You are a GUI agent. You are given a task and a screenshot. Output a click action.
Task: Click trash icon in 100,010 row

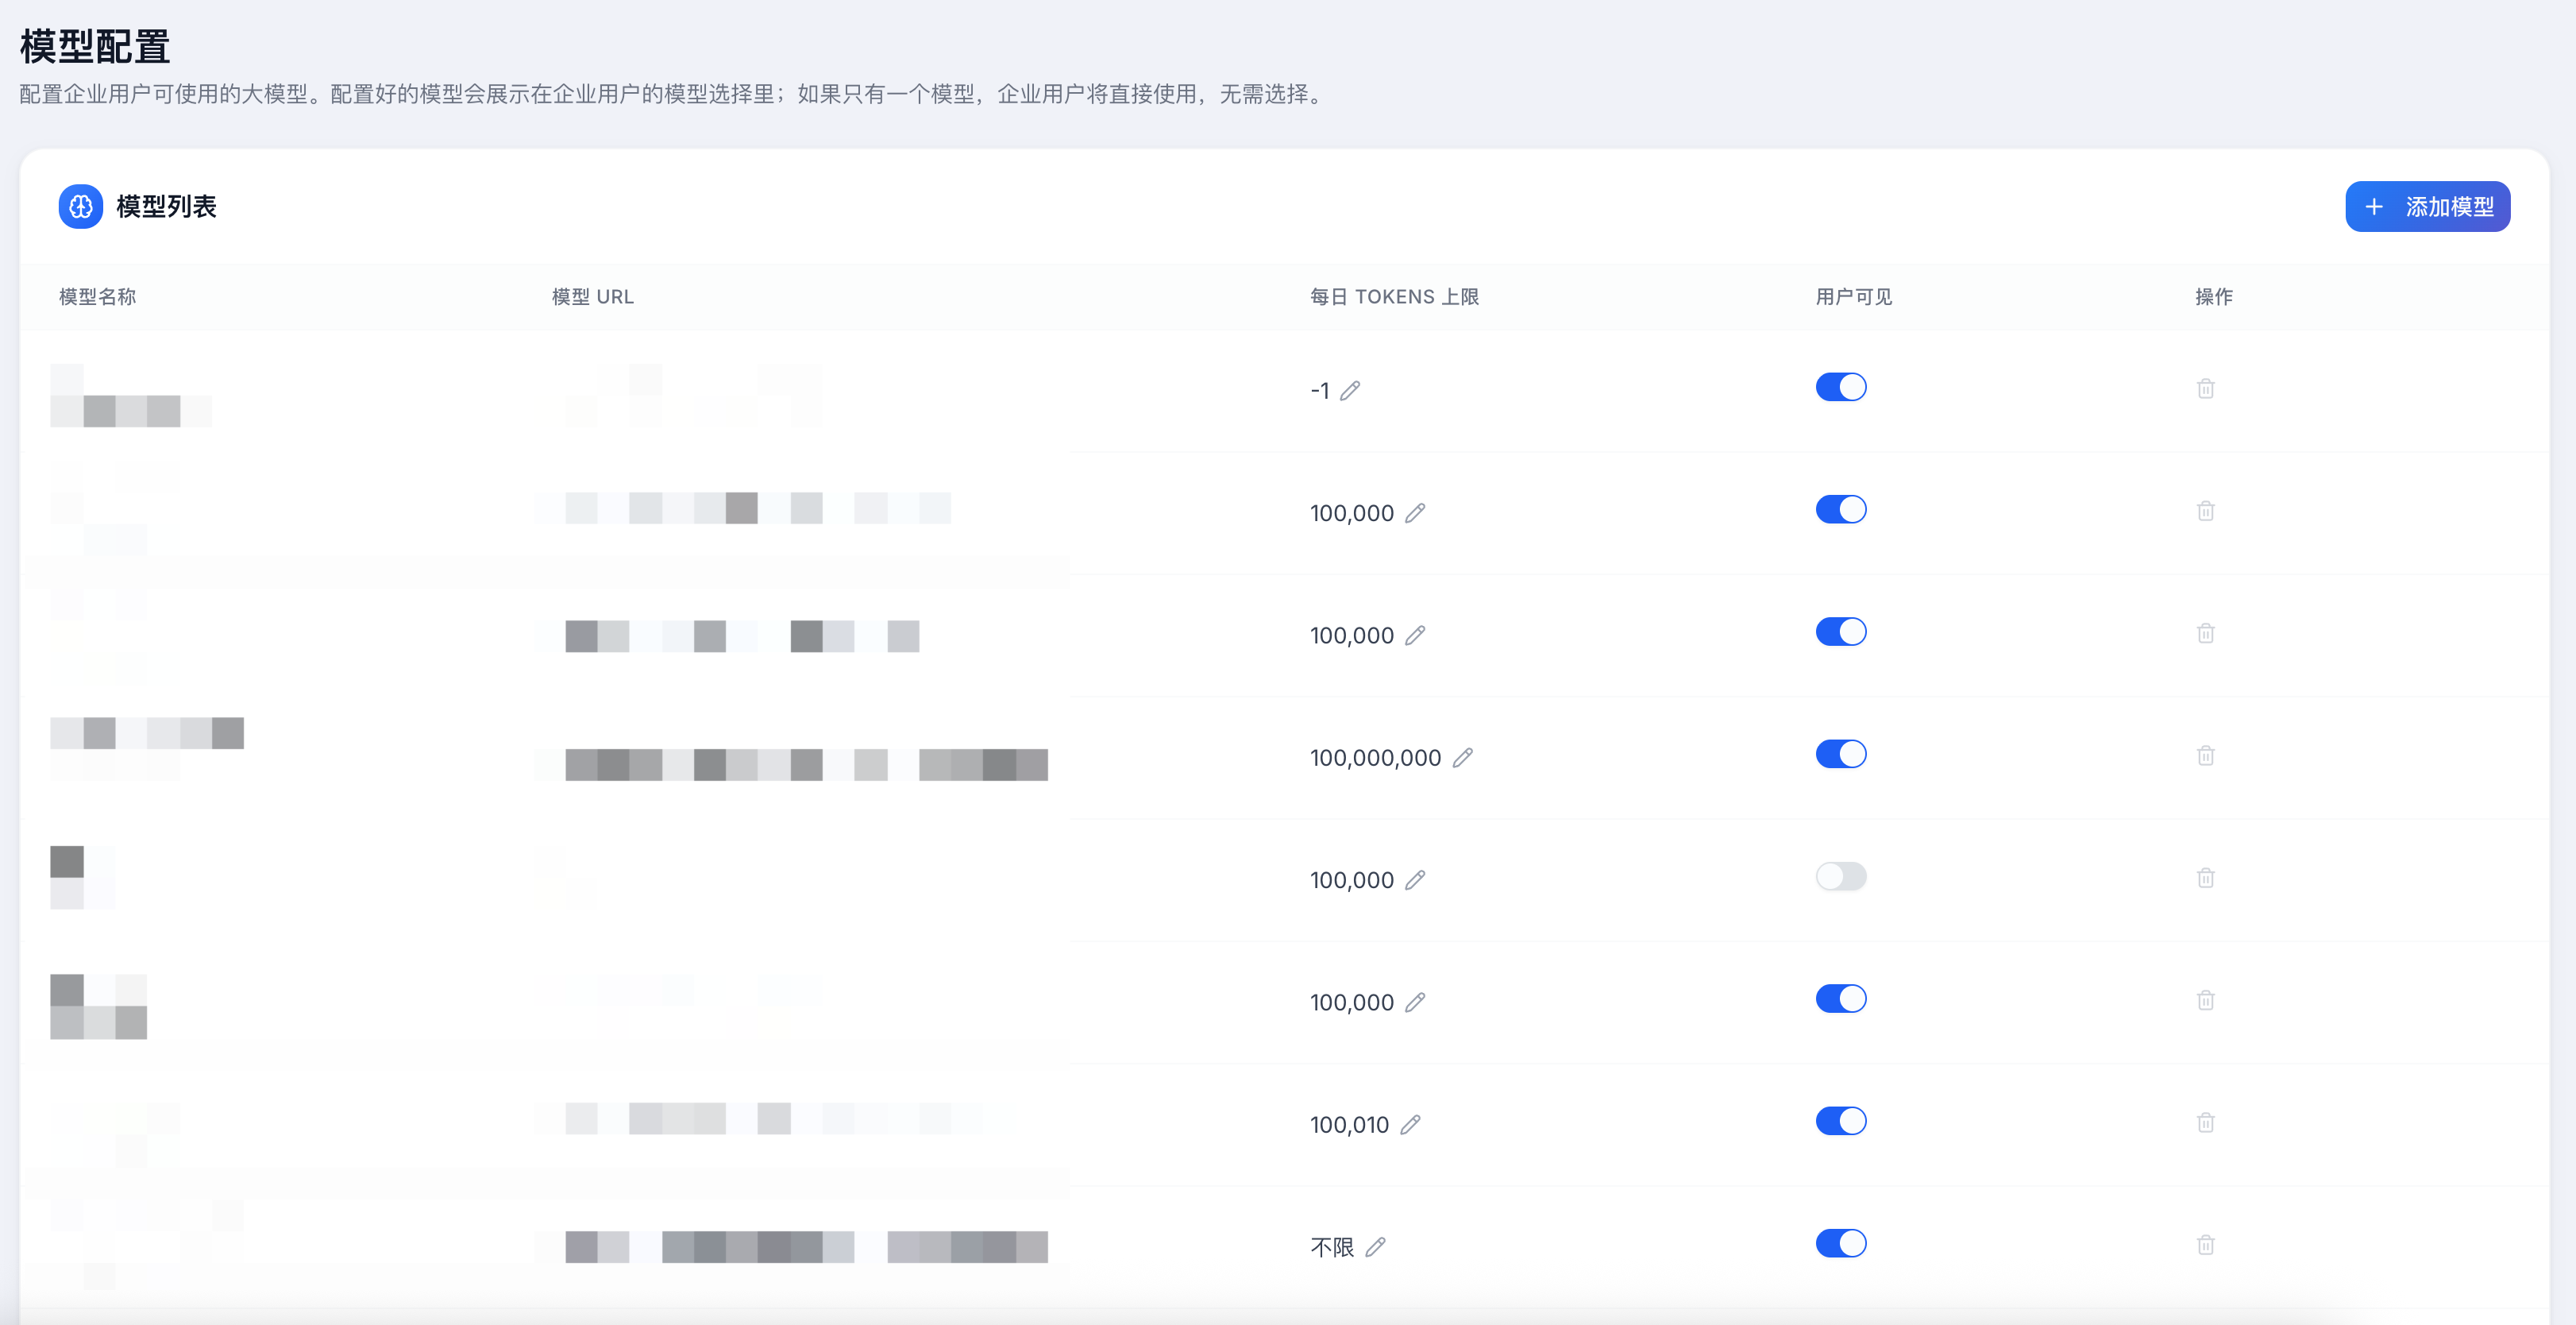(2205, 1123)
